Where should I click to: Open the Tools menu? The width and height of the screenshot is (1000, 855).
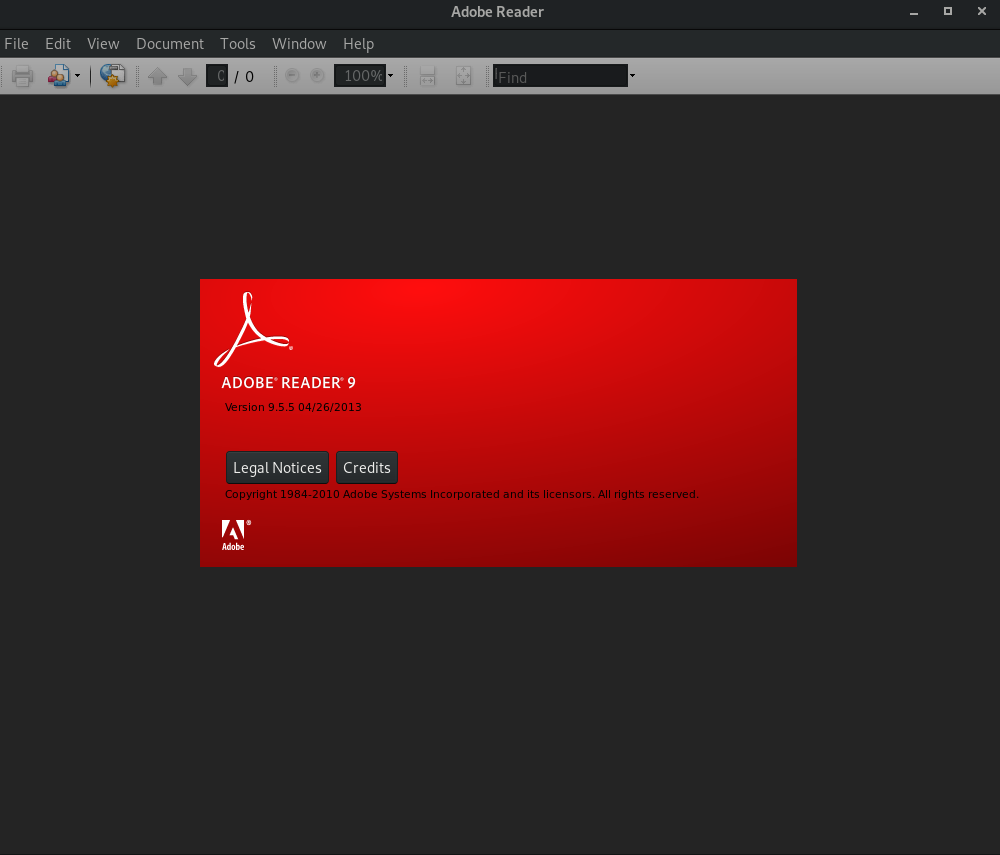(x=238, y=44)
